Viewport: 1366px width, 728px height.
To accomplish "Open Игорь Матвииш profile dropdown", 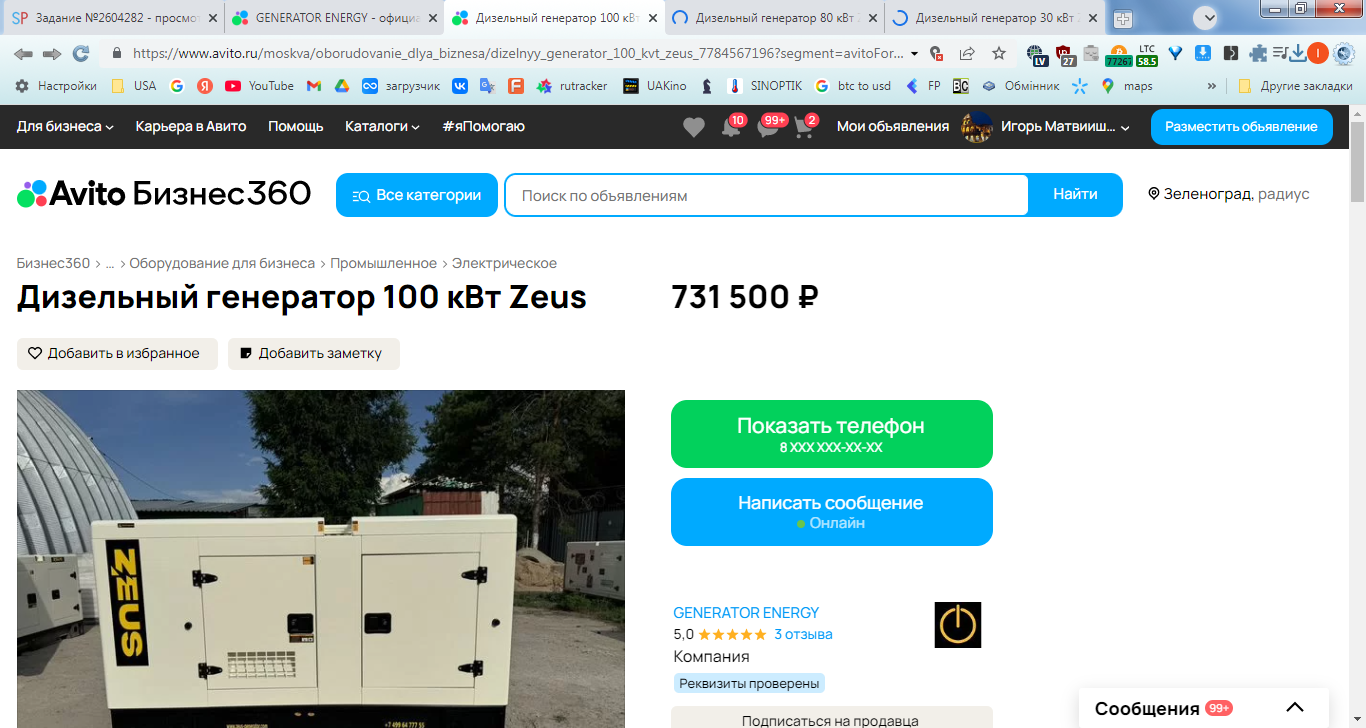I will click(1045, 127).
